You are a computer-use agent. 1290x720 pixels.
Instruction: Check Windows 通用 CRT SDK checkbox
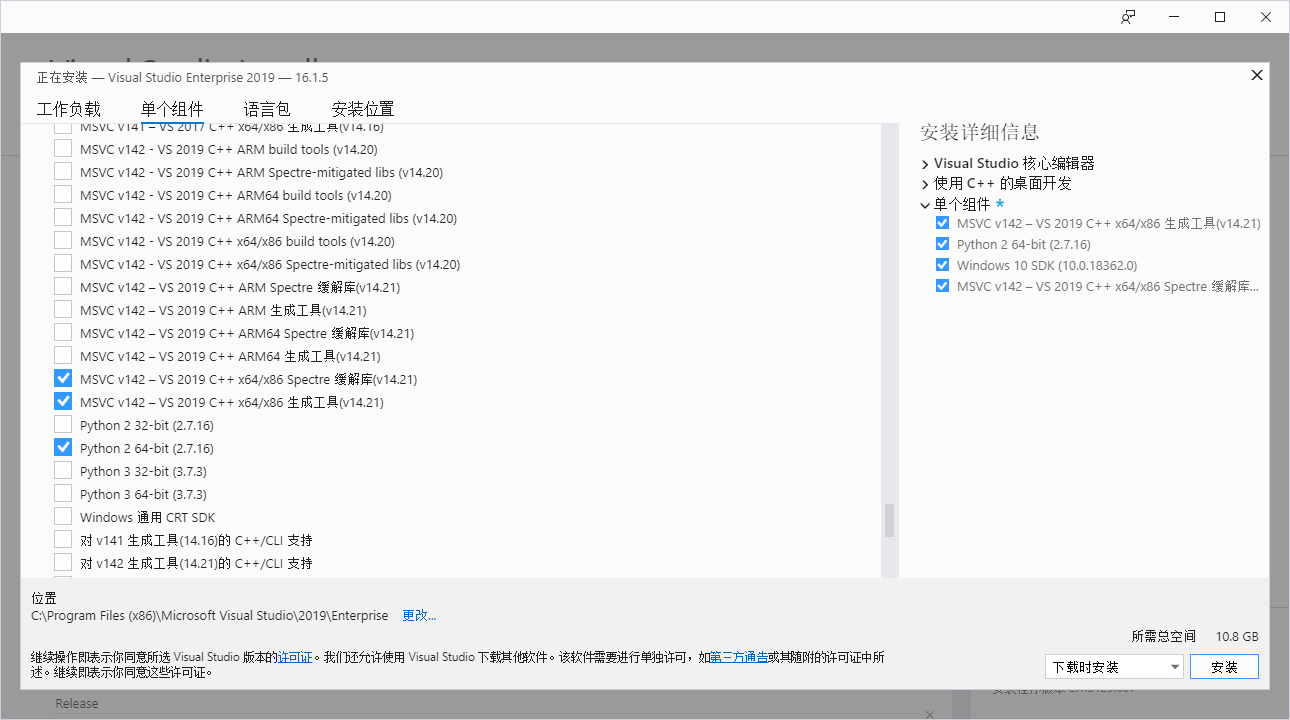63,517
